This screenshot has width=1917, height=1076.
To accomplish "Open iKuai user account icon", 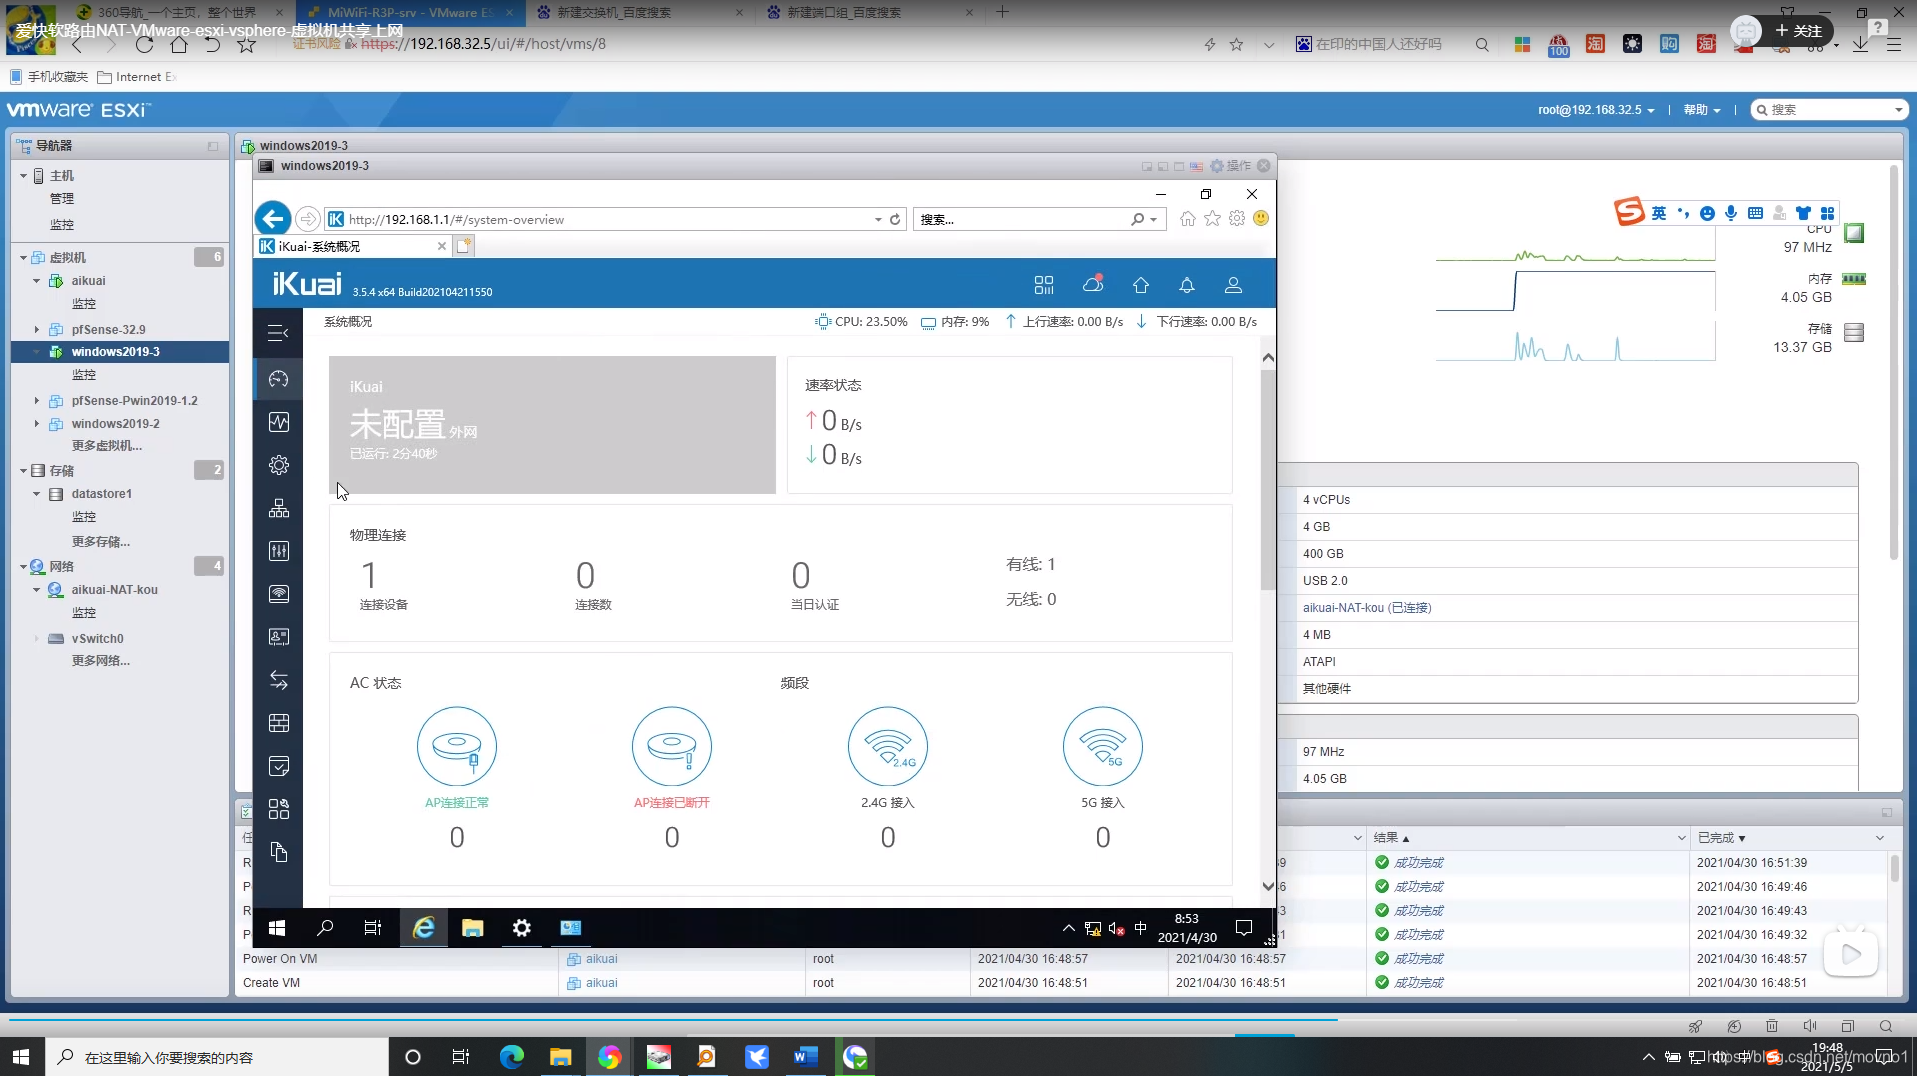I will (1233, 285).
